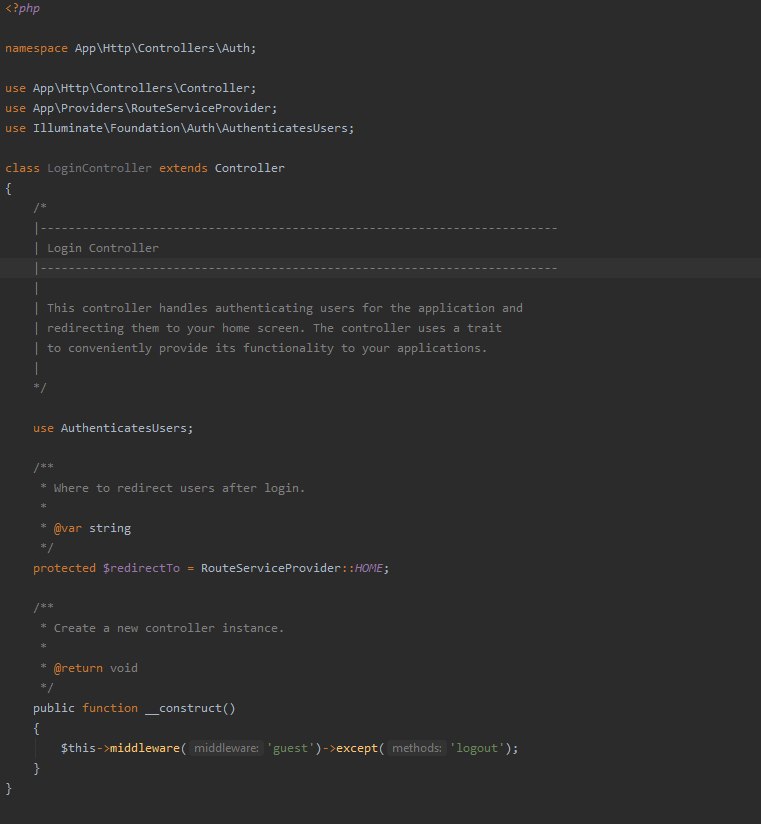761x824 pixels.
Task: Click the except method call
Action: pyautogui.click(x=357, y=748)
